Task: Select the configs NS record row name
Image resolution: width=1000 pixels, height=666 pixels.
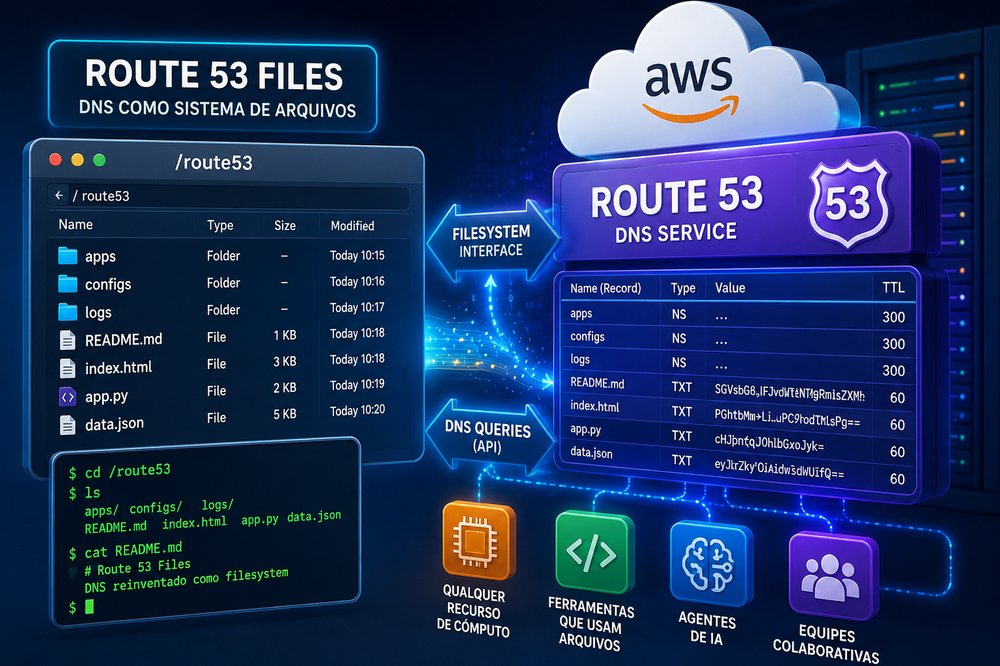Action: [587, 336]
